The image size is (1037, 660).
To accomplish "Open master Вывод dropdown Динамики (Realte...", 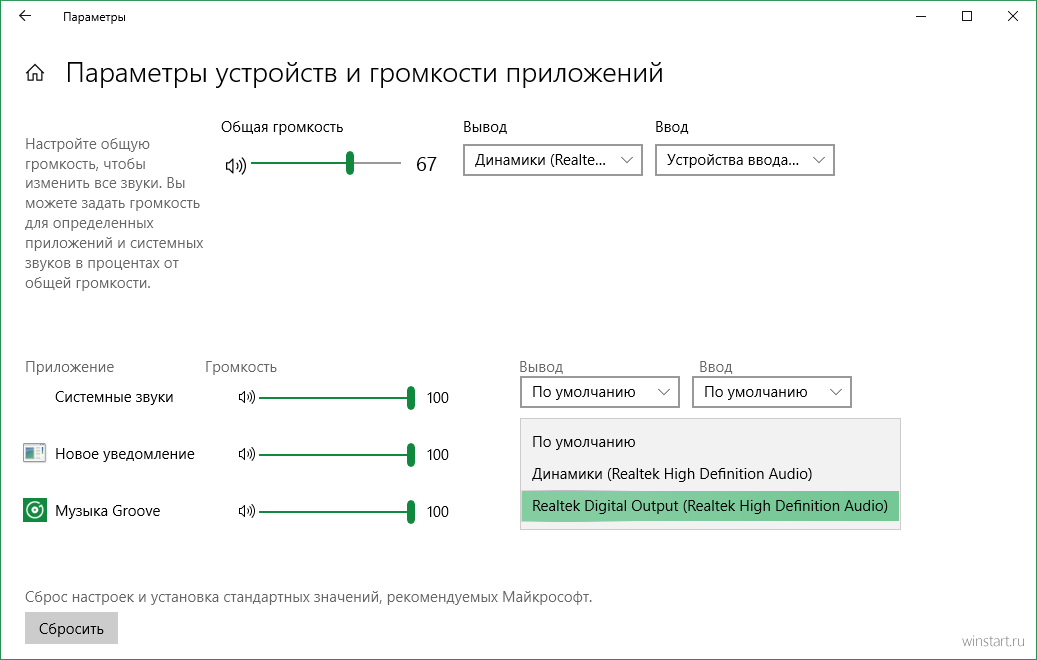I will point(553,160).
